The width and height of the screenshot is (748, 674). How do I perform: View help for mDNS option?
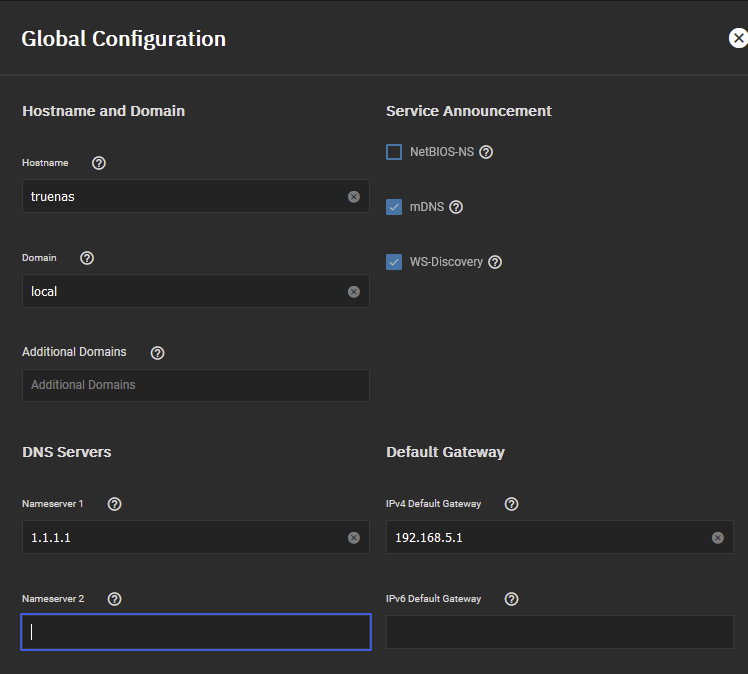click(456, 207)
